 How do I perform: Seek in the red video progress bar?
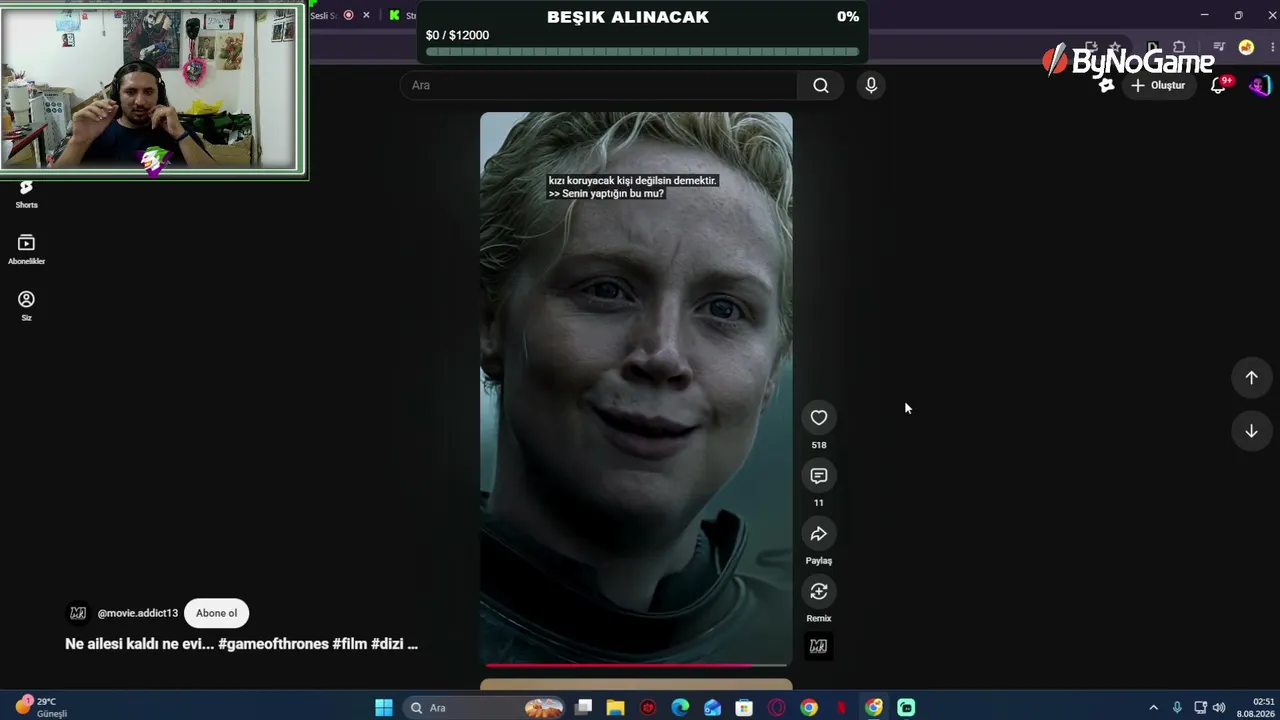point(636,664)
